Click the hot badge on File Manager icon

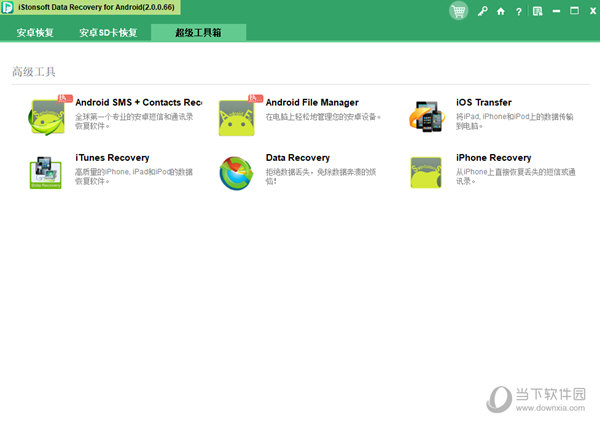pyautogui.click(x=255, y=98)
